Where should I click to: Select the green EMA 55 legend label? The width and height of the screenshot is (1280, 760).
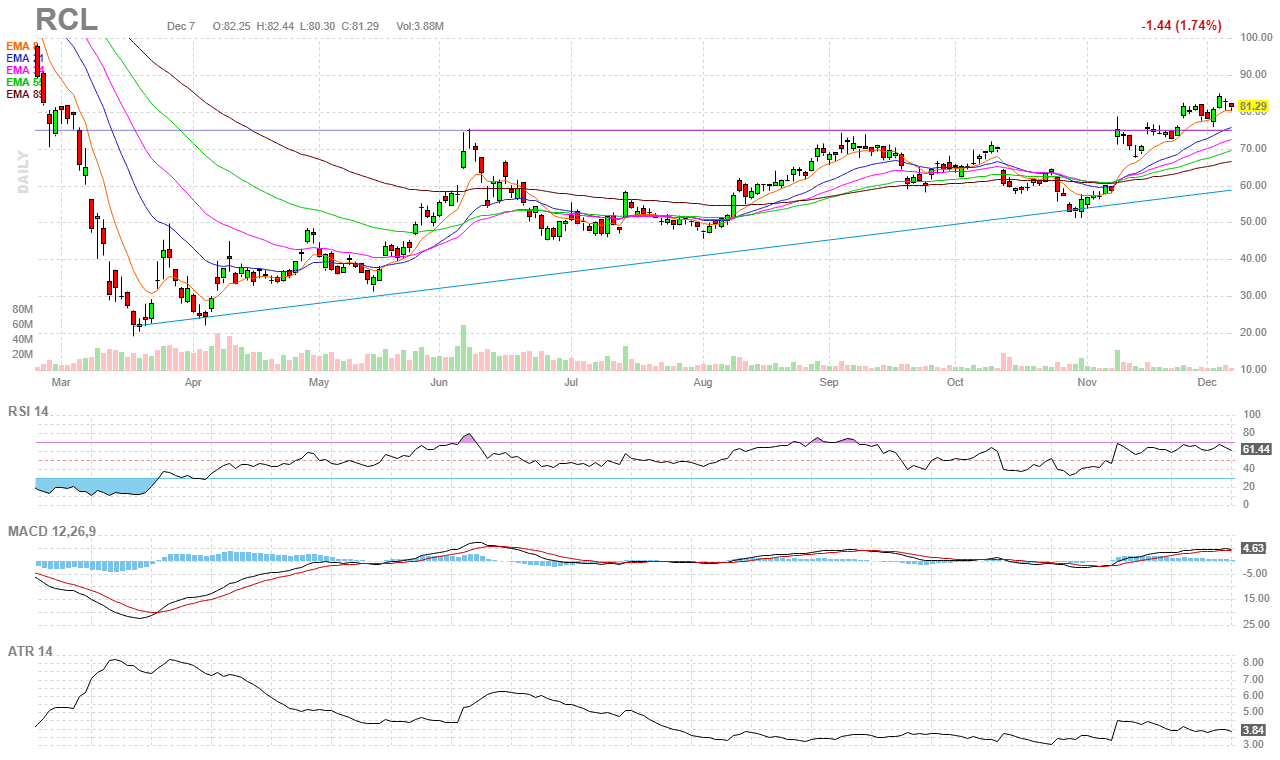pyautogui.click(x=25, y=82)
